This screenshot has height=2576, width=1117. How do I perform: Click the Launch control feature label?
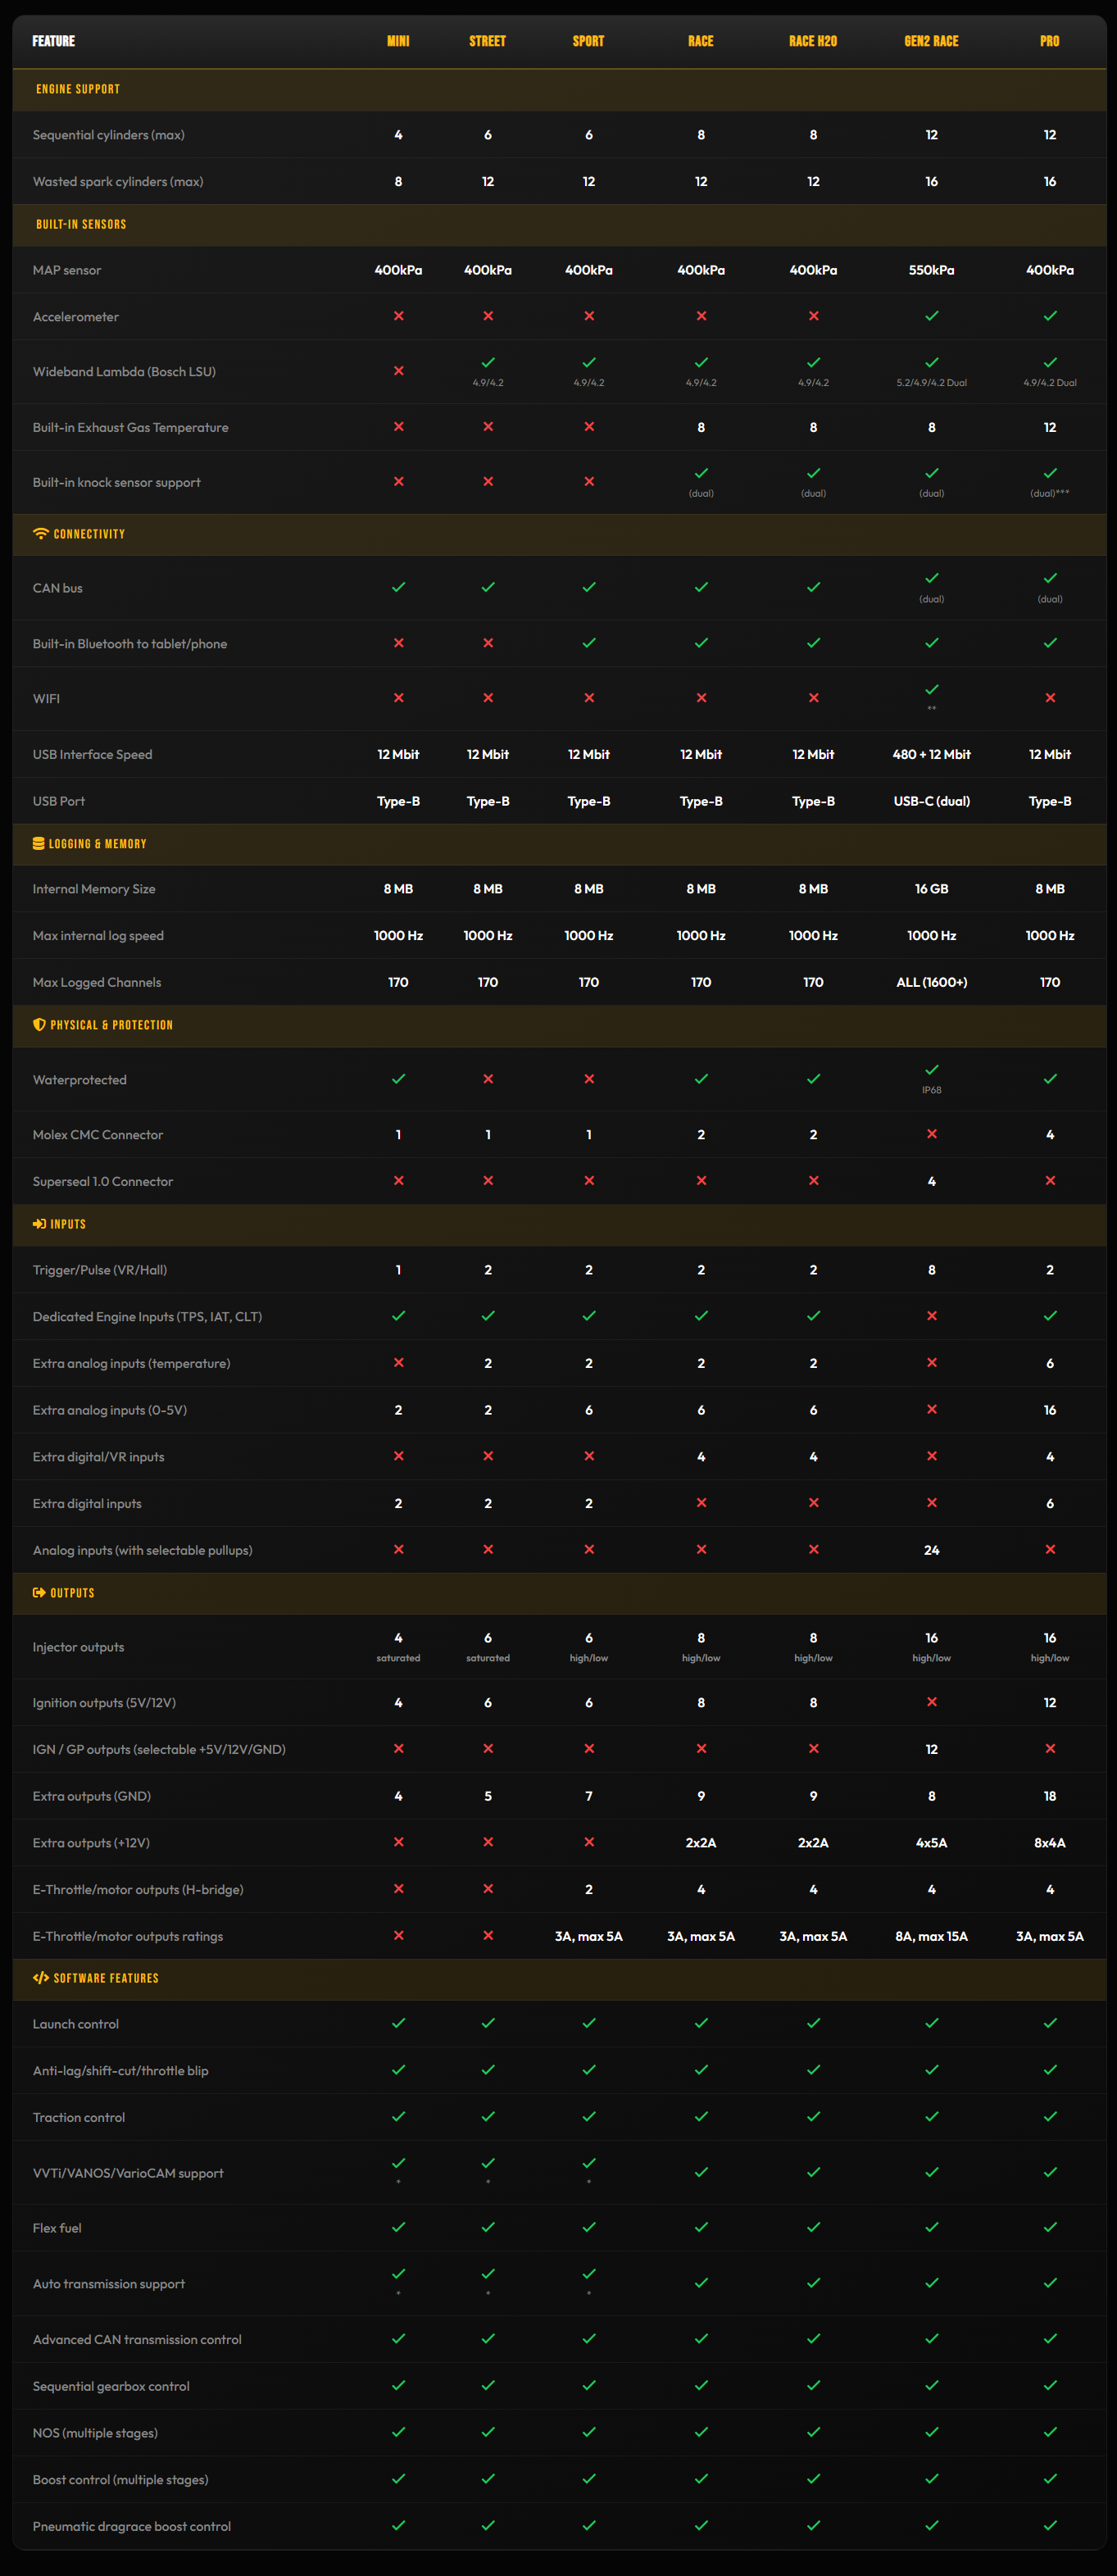tap(76, 2024)
